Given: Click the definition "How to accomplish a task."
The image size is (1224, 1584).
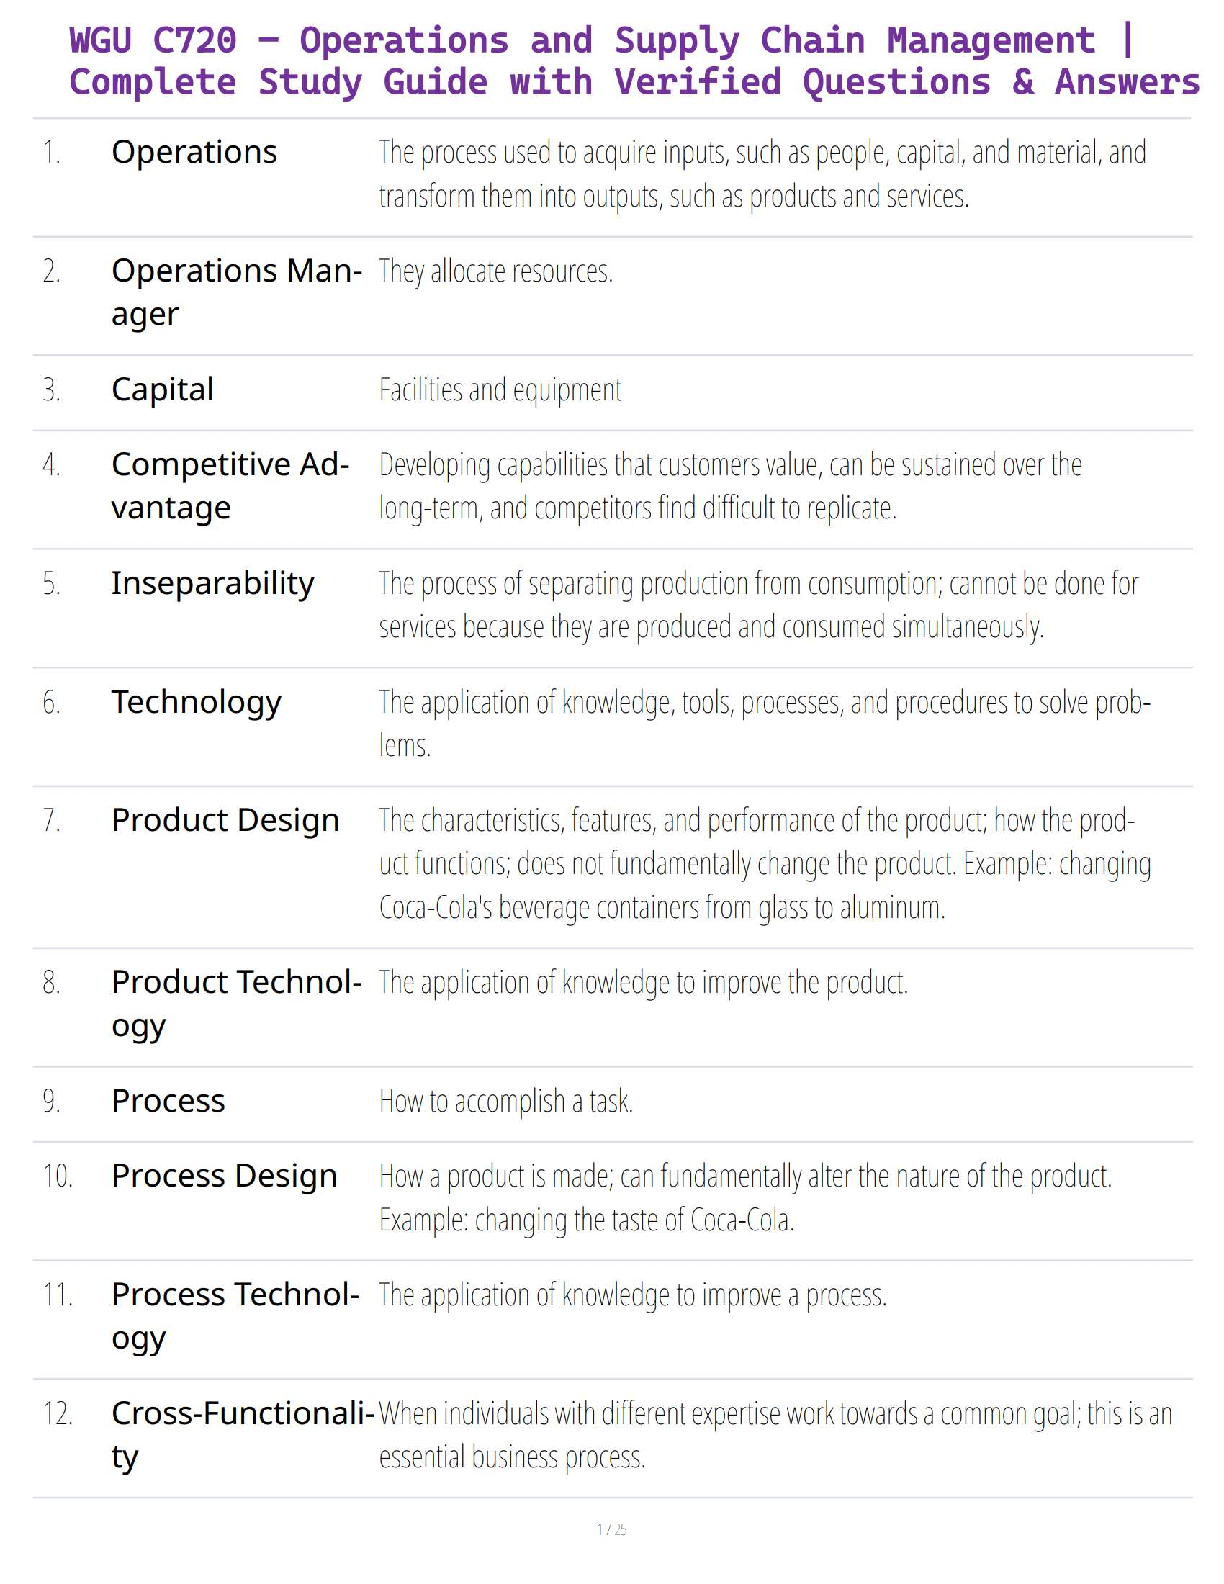Looking at the screenshot, I should click(505, 1101).
